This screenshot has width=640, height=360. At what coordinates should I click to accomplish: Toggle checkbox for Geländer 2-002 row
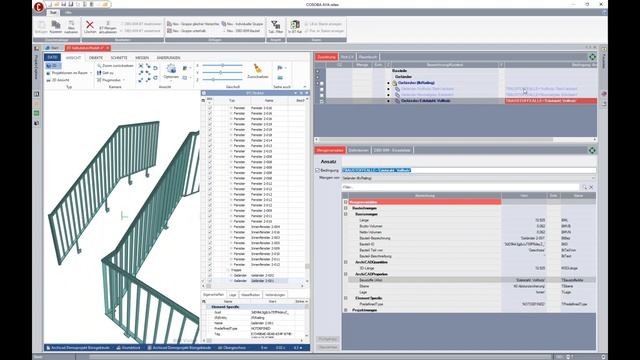[x=210, y=276]
